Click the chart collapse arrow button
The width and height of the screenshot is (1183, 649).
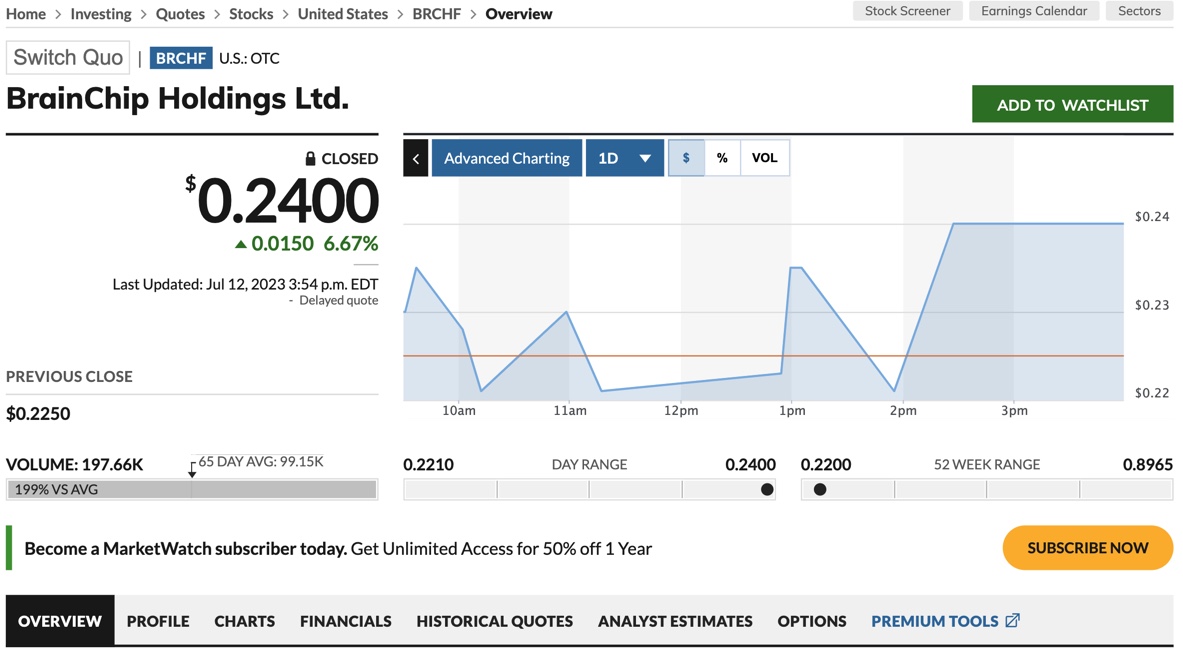click(x=416, y=158)
